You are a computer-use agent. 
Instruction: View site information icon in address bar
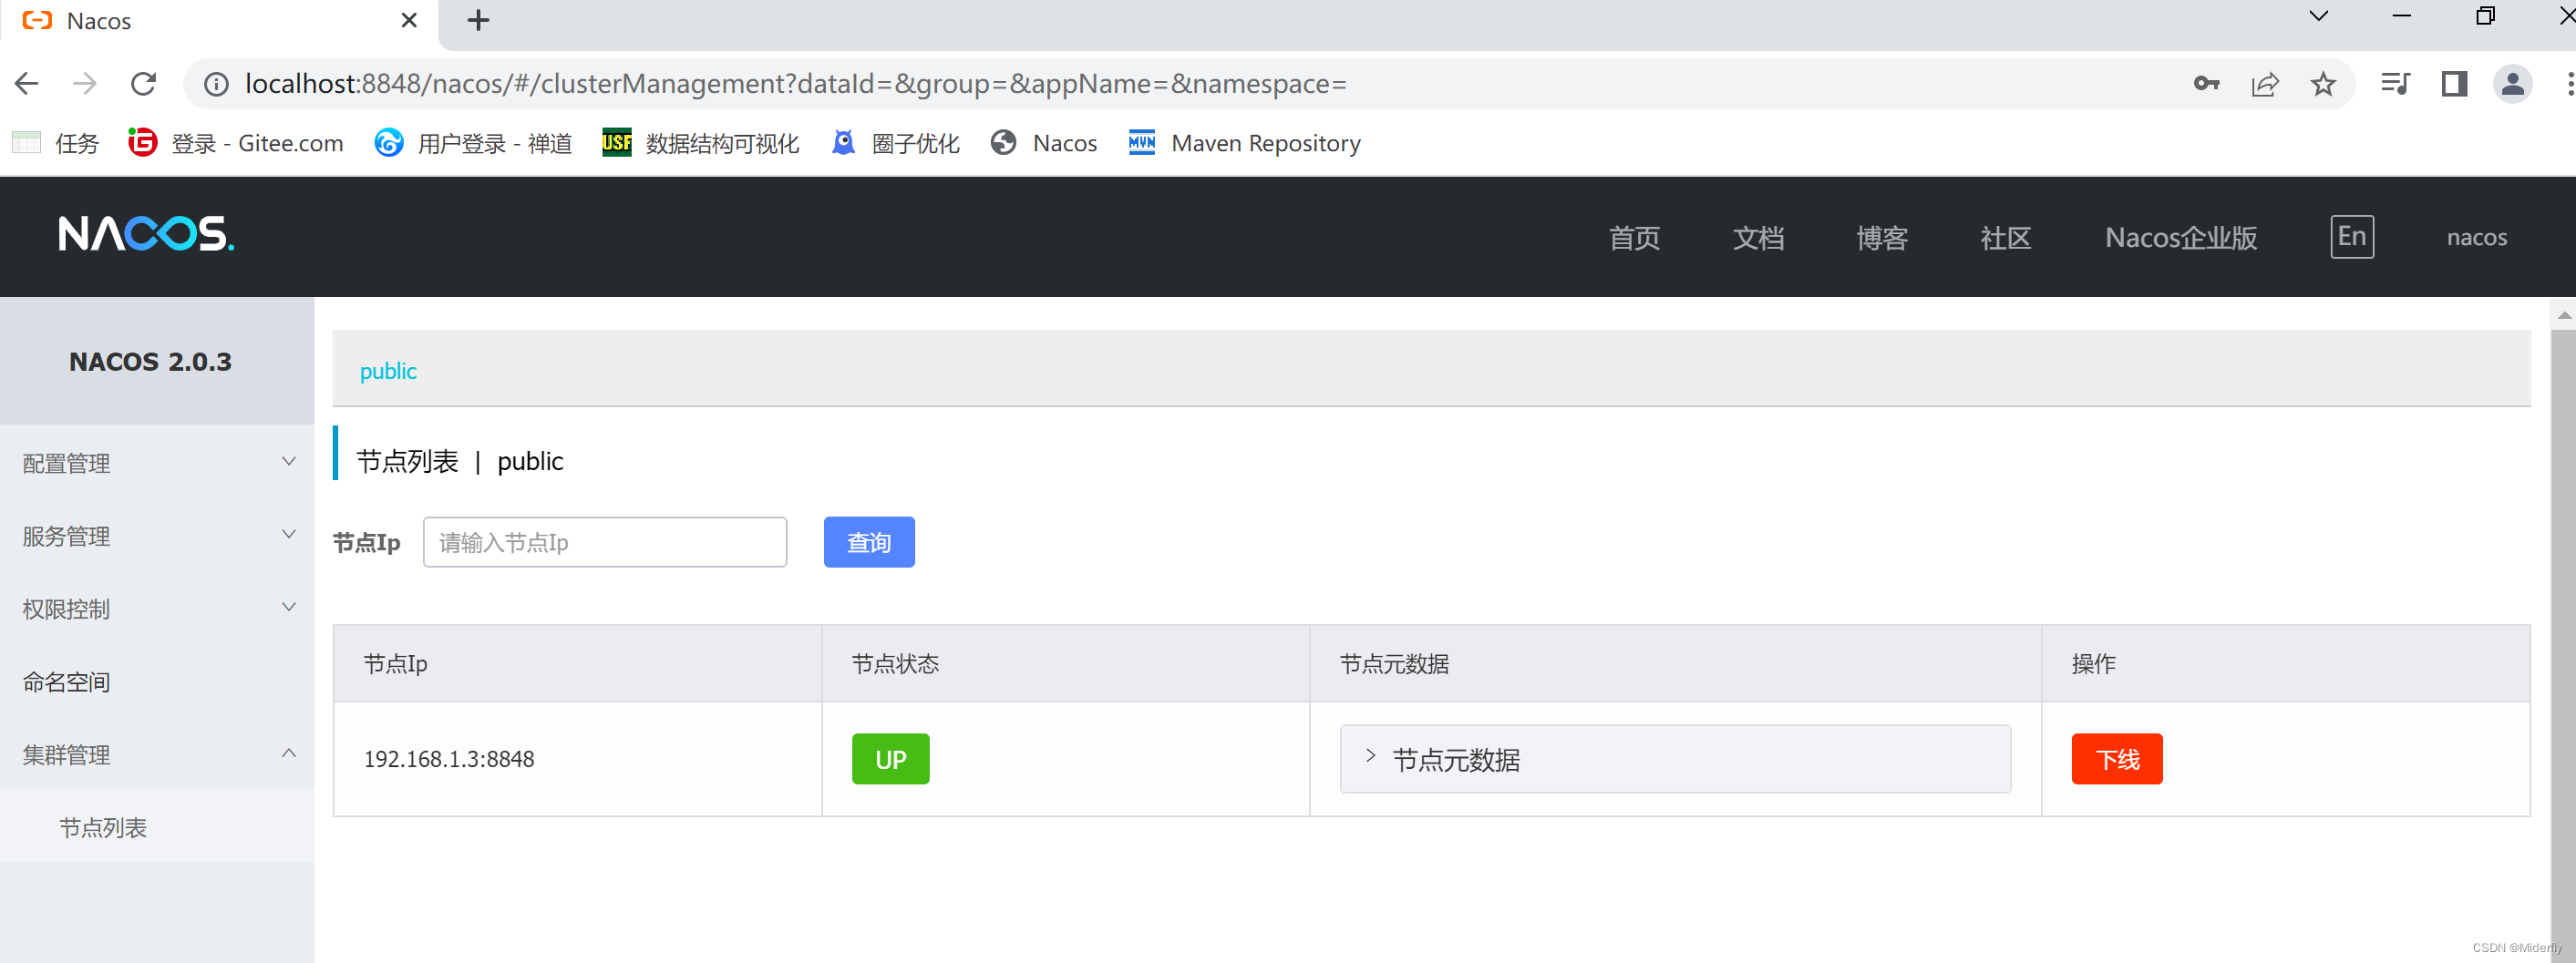[x=216, y=84]
